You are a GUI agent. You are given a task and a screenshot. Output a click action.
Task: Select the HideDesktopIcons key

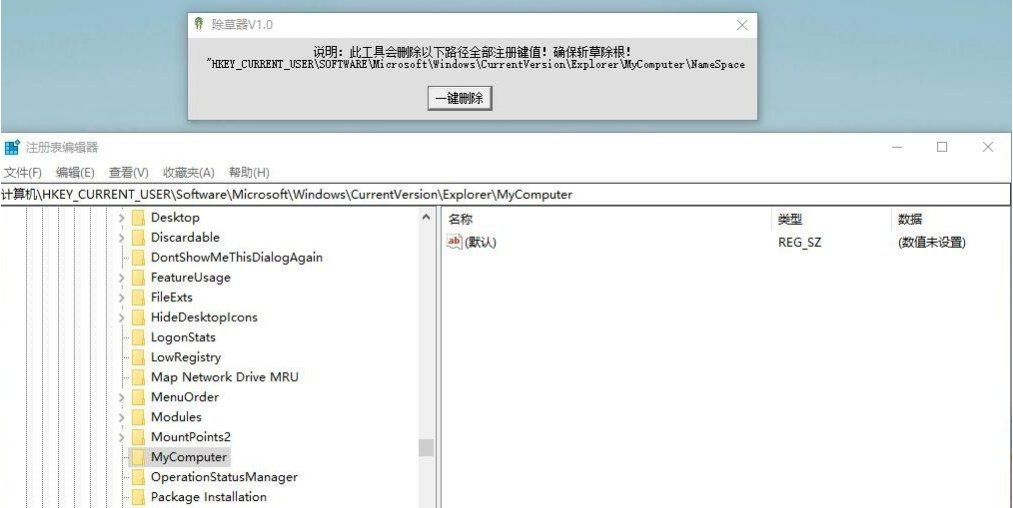[204, 317]
